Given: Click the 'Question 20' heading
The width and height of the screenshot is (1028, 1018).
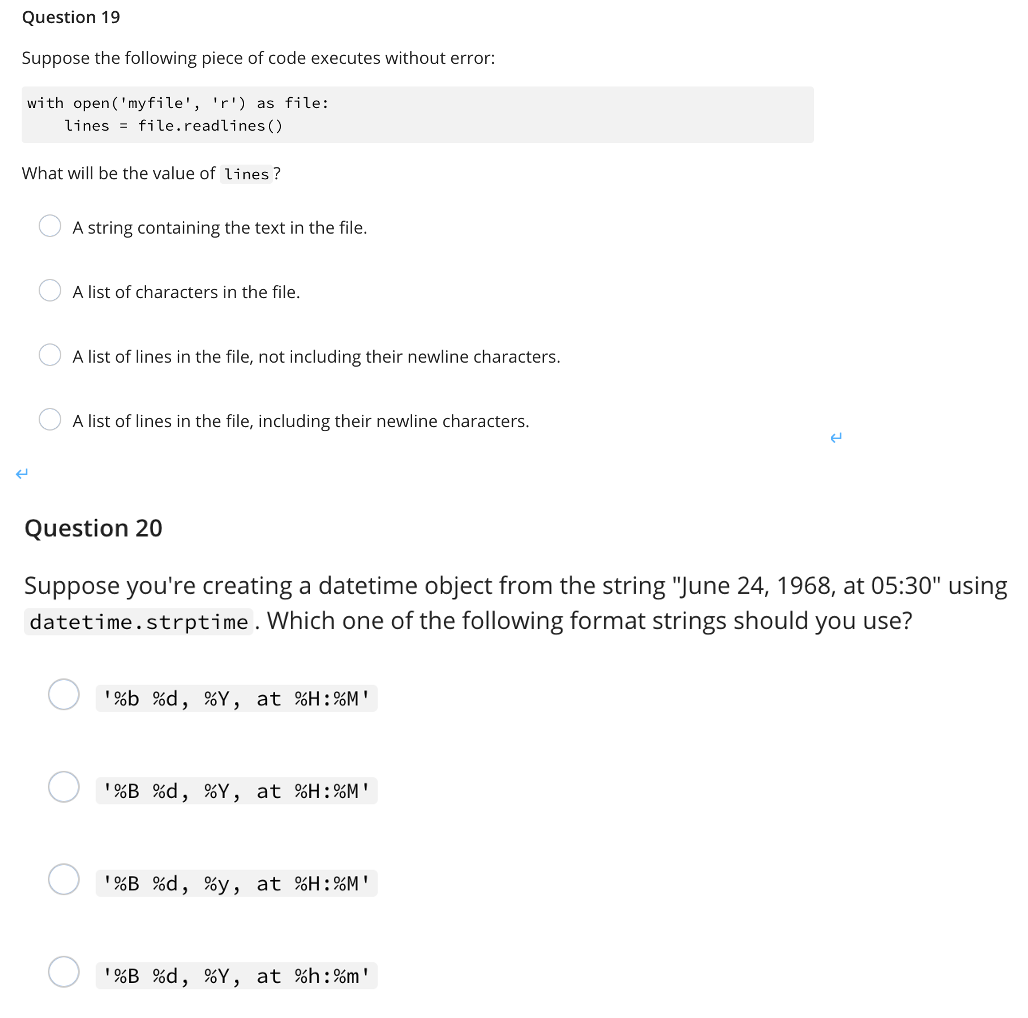Looking at the screenshot, I should coord(93,528).
